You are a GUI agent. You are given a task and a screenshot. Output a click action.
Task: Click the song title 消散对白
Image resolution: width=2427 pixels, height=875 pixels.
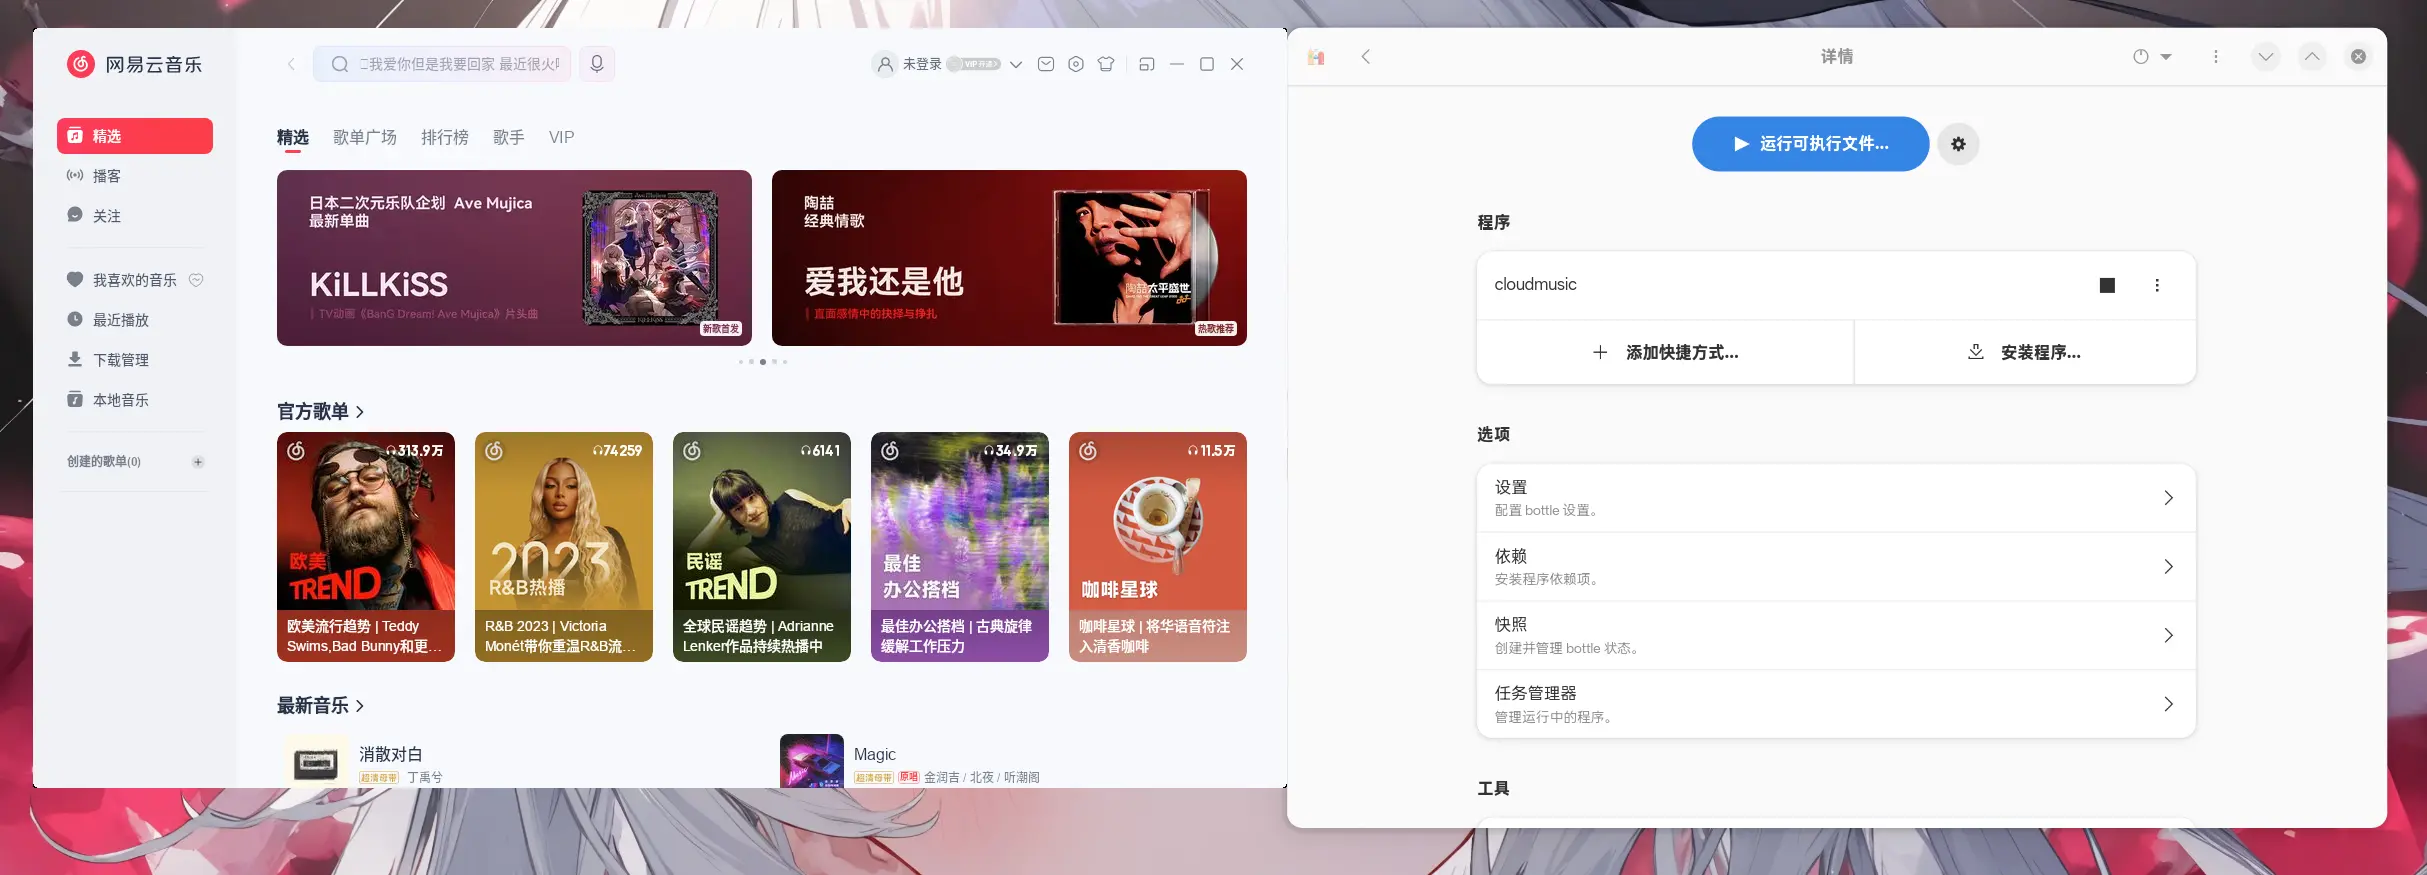click(x=391, y=754)
